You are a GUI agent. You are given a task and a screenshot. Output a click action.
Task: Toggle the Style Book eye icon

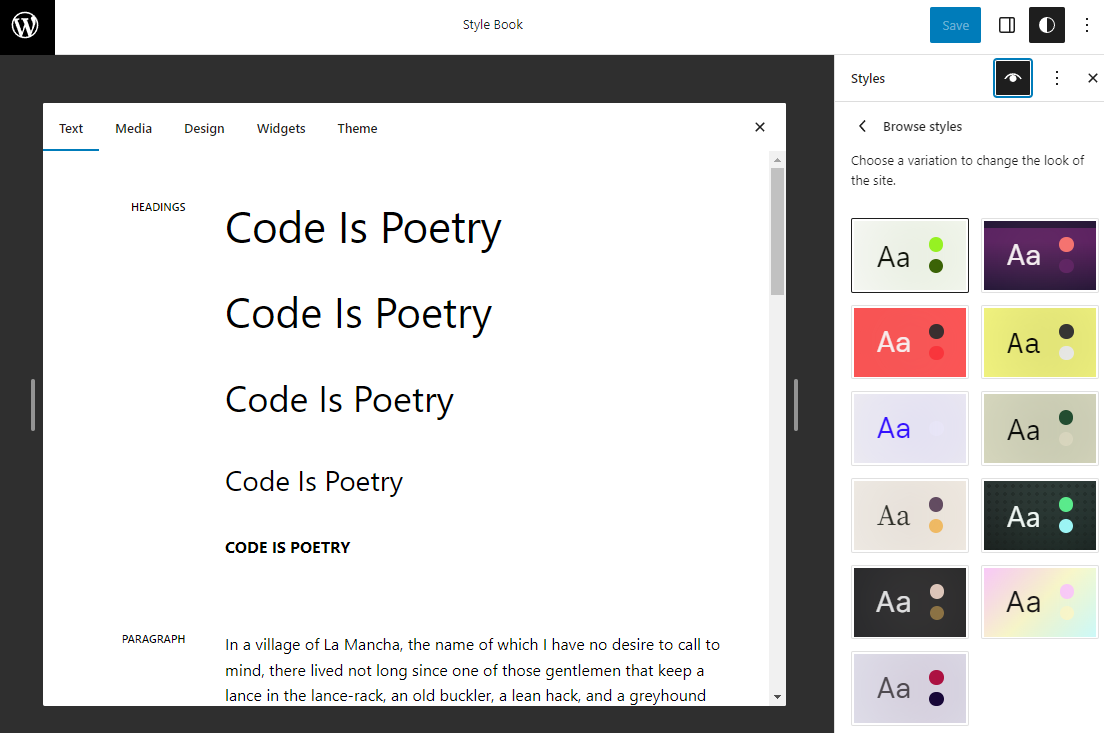tap(1013, 78)
